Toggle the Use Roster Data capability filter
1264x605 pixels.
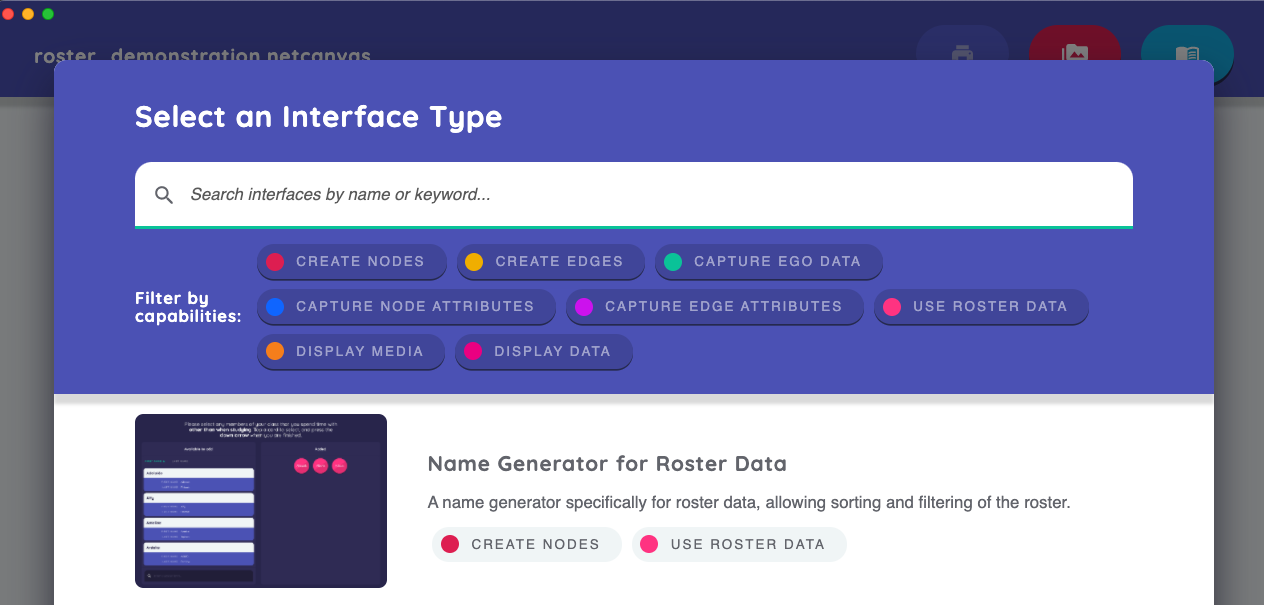[980, 307]
